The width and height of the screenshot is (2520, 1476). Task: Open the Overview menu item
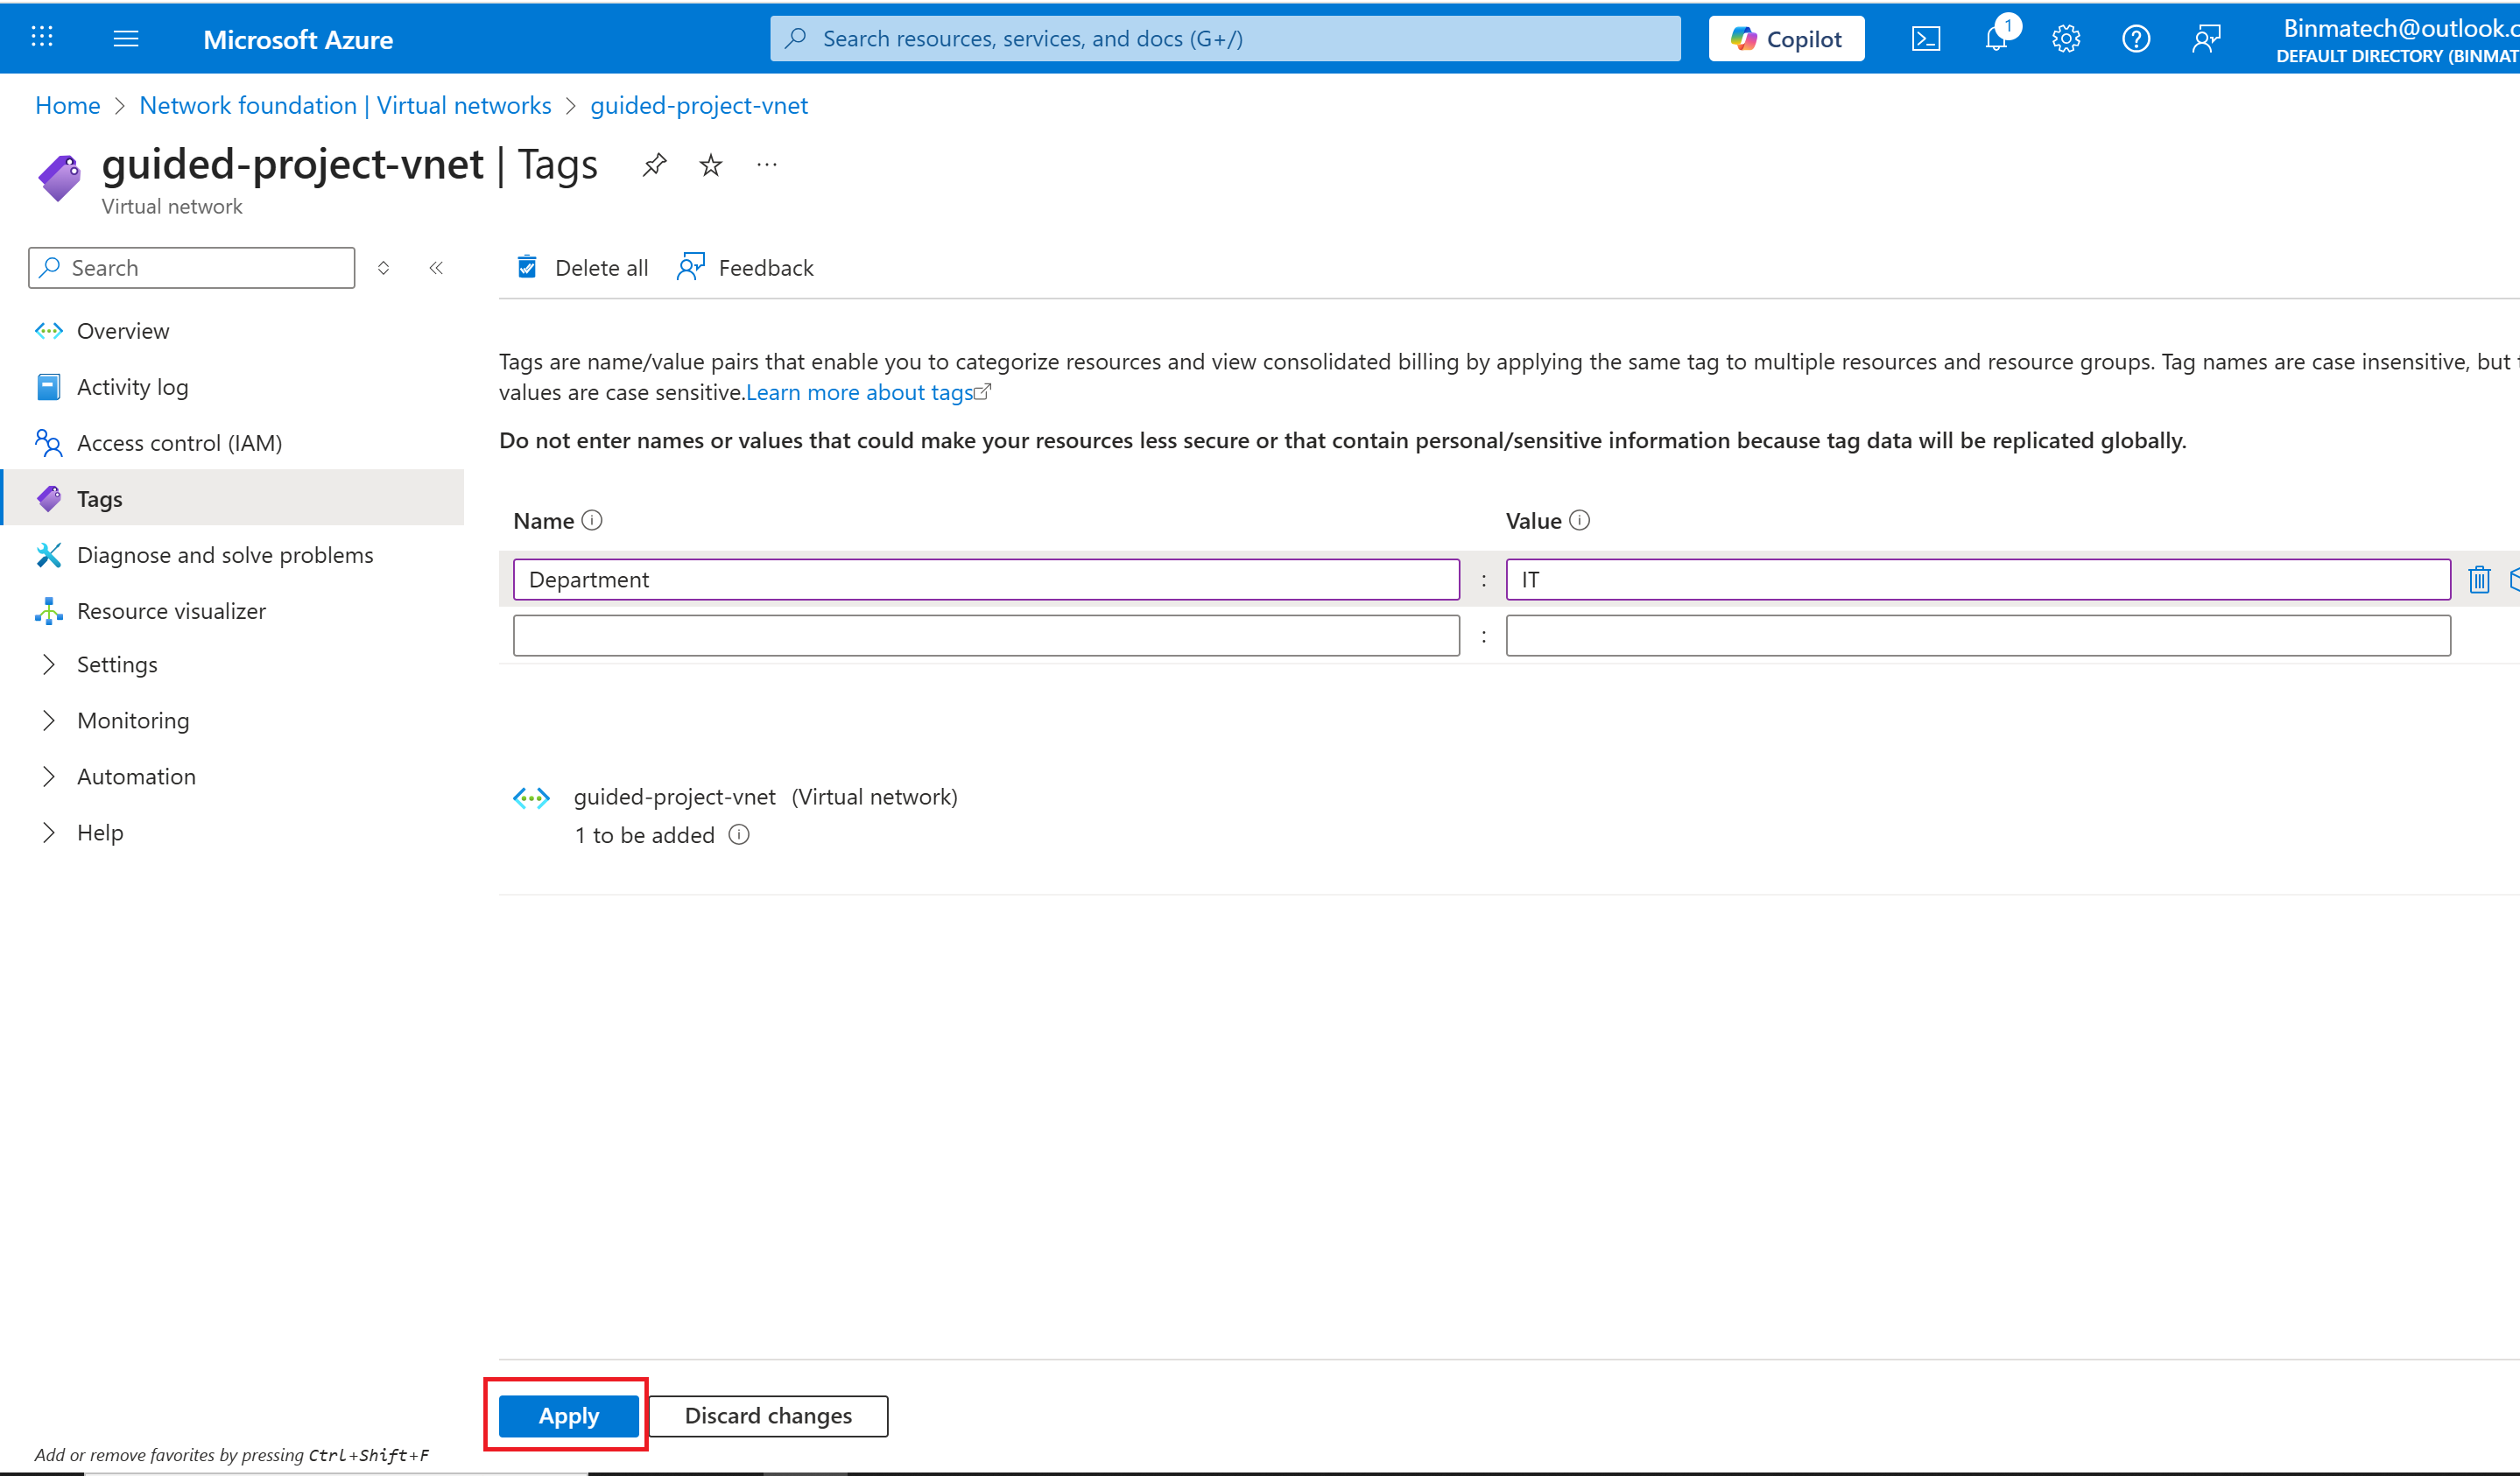point(123,331)
